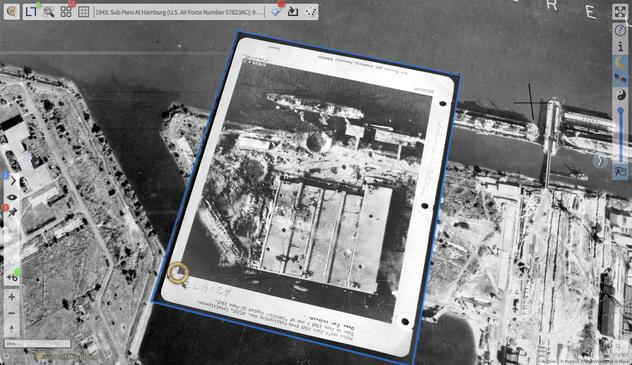632x365 pixels.
Task: Click the title field '1945: Sub Pens At Hamburg'
Action: pyautogui.click(x=179, y=12)
